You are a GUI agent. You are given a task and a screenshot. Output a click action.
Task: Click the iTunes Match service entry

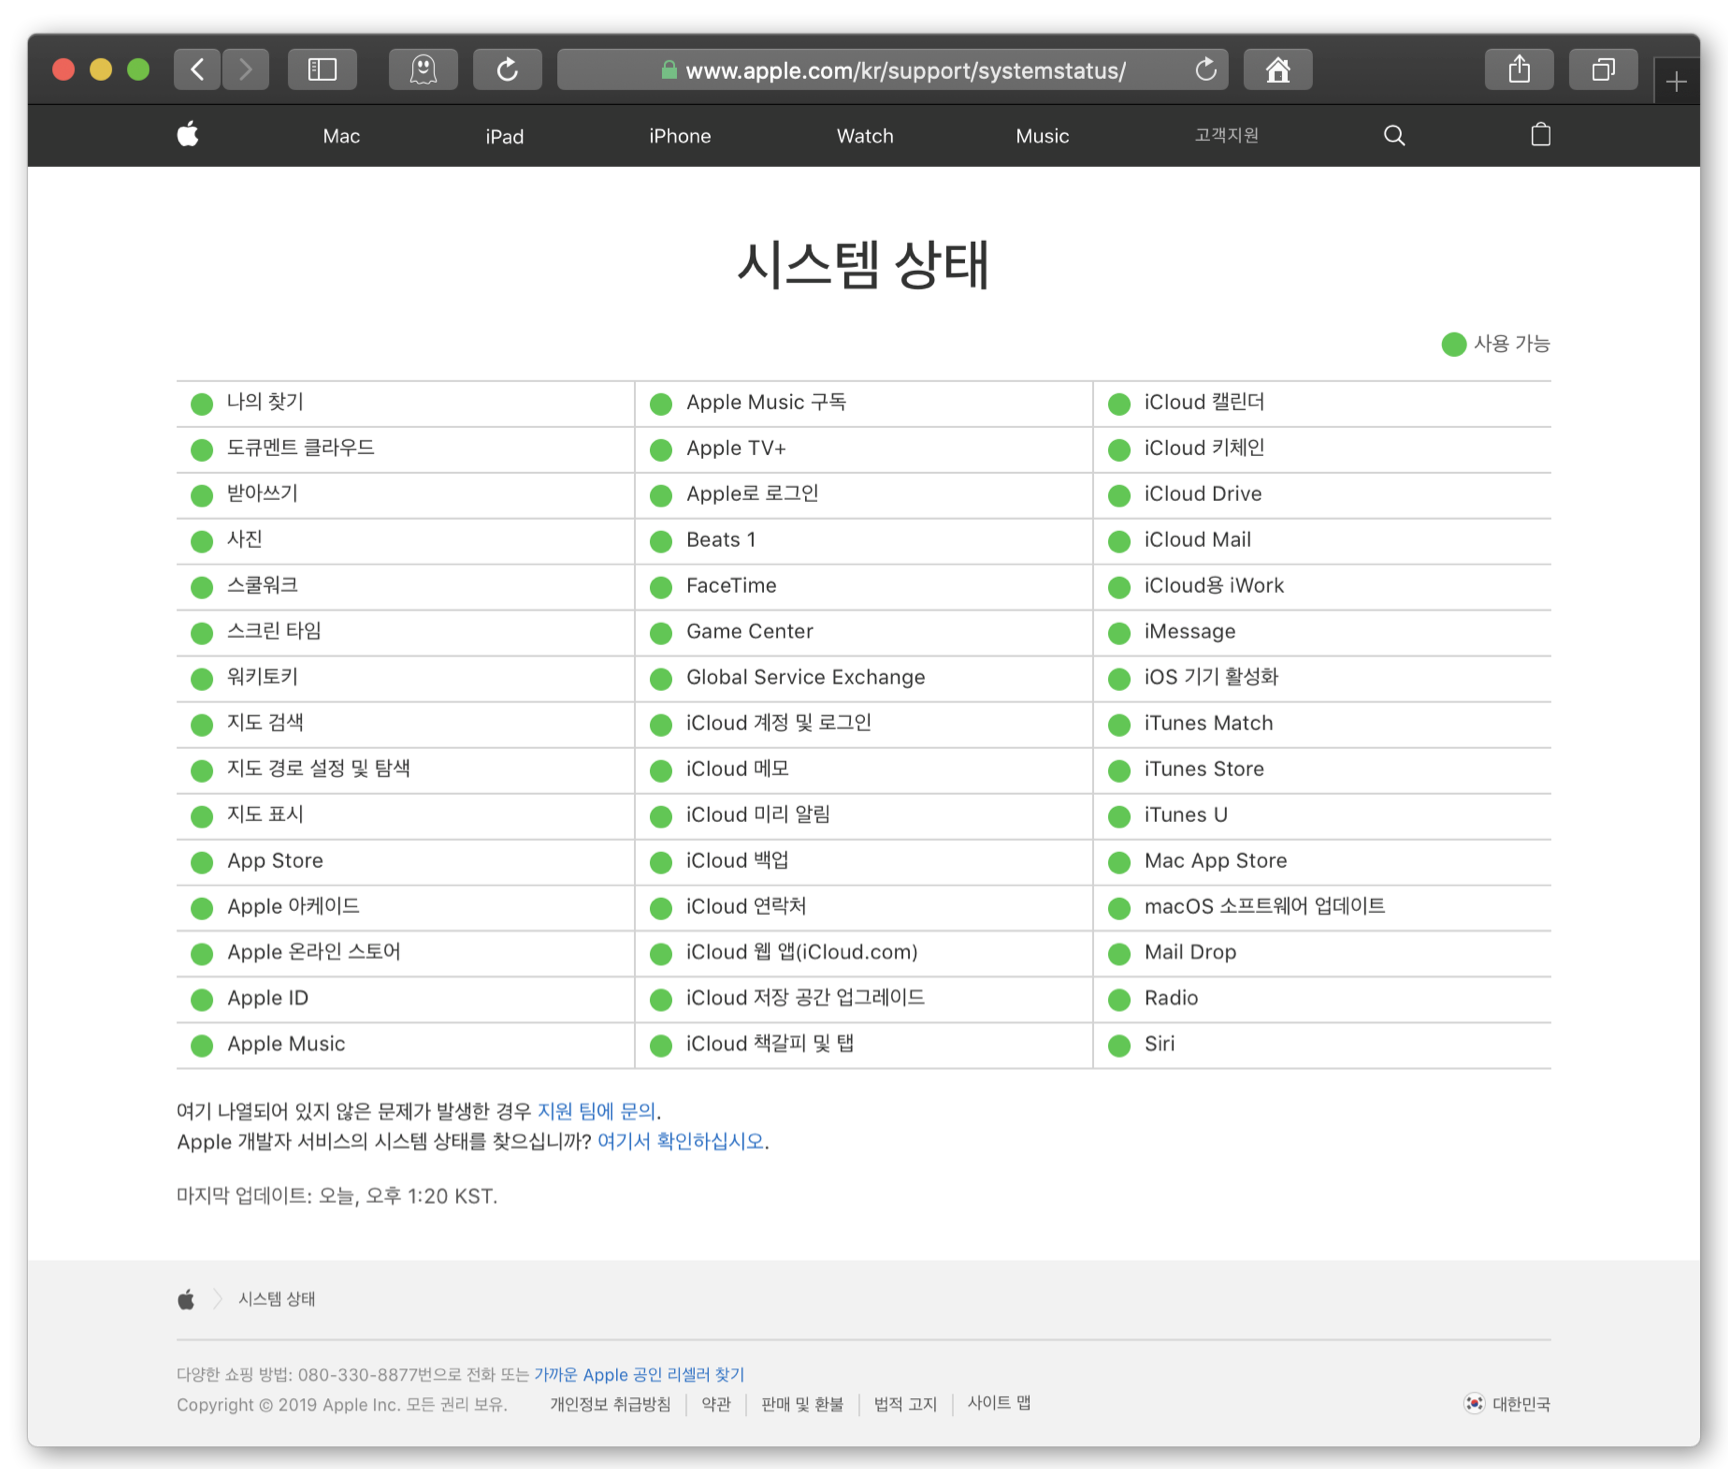click(1322, 724)
